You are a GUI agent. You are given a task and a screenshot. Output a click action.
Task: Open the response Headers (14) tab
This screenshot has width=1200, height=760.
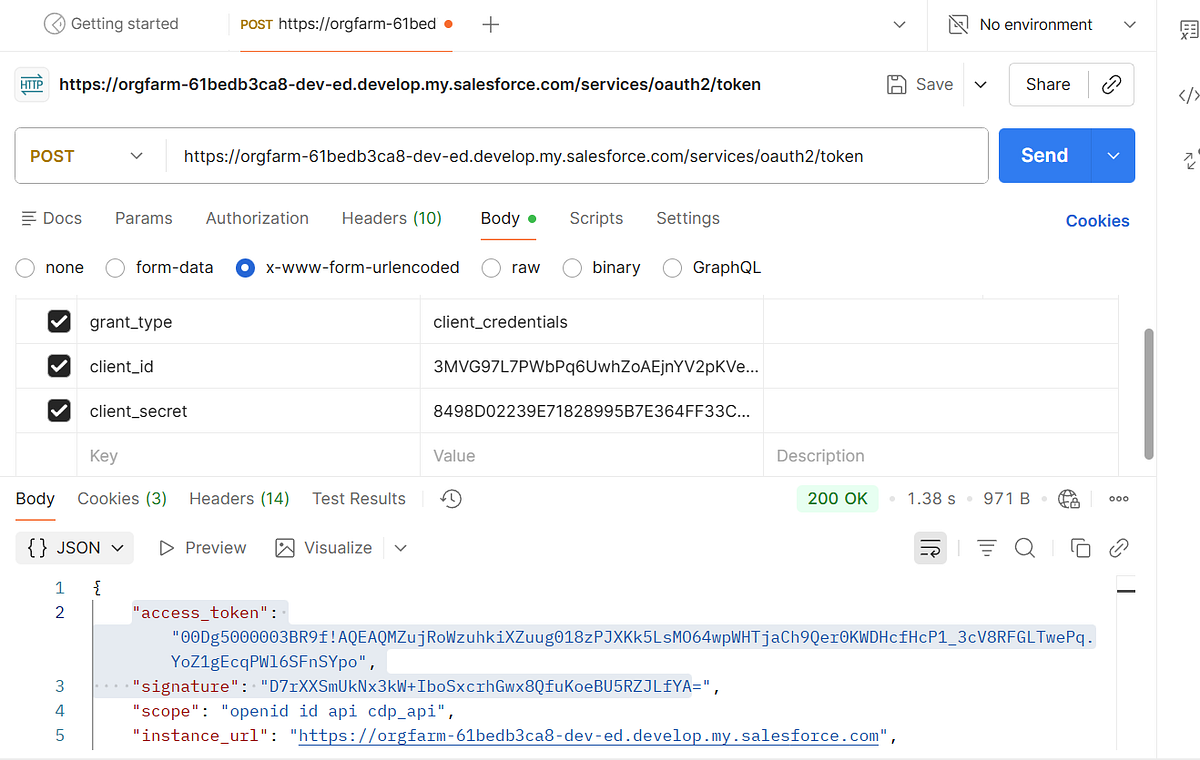239,498
